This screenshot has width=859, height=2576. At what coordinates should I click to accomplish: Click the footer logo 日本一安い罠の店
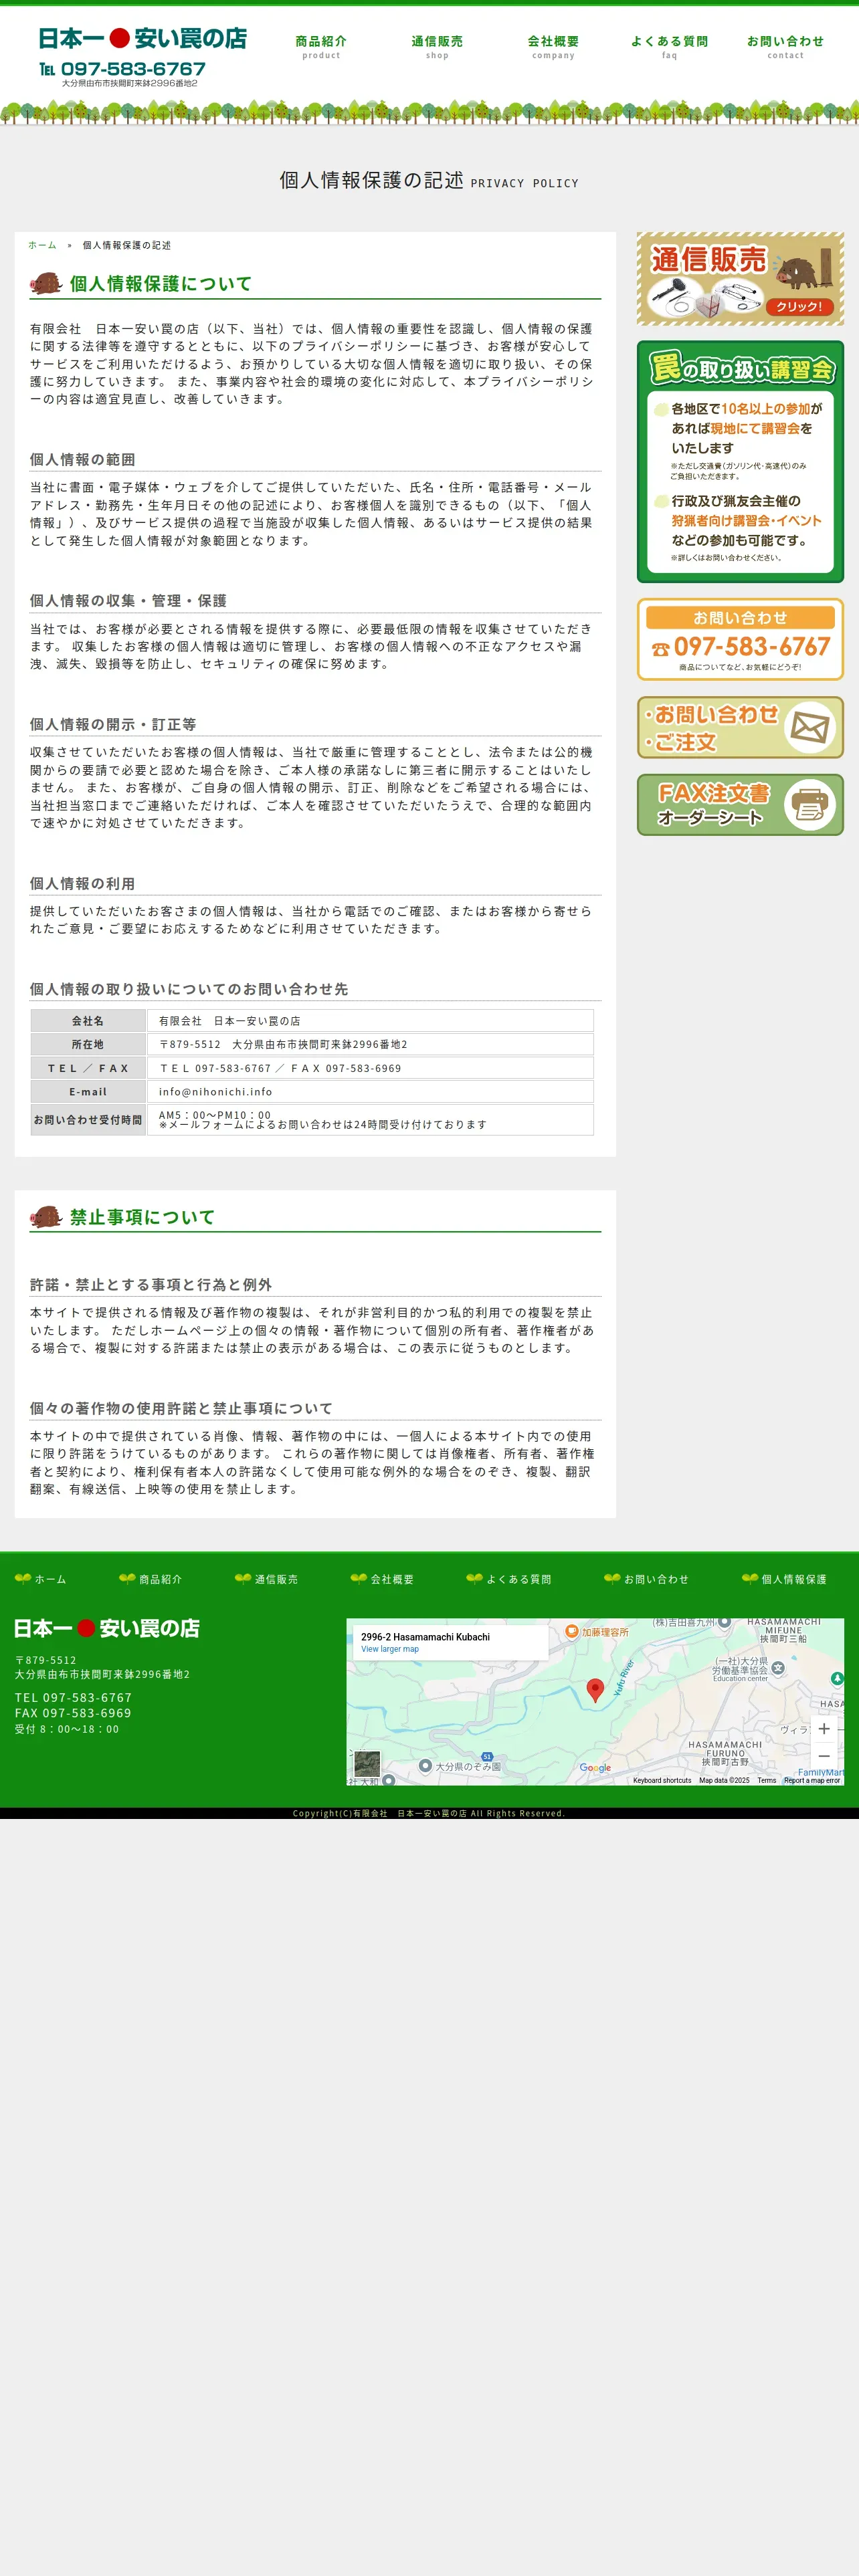click(106, 1628)
